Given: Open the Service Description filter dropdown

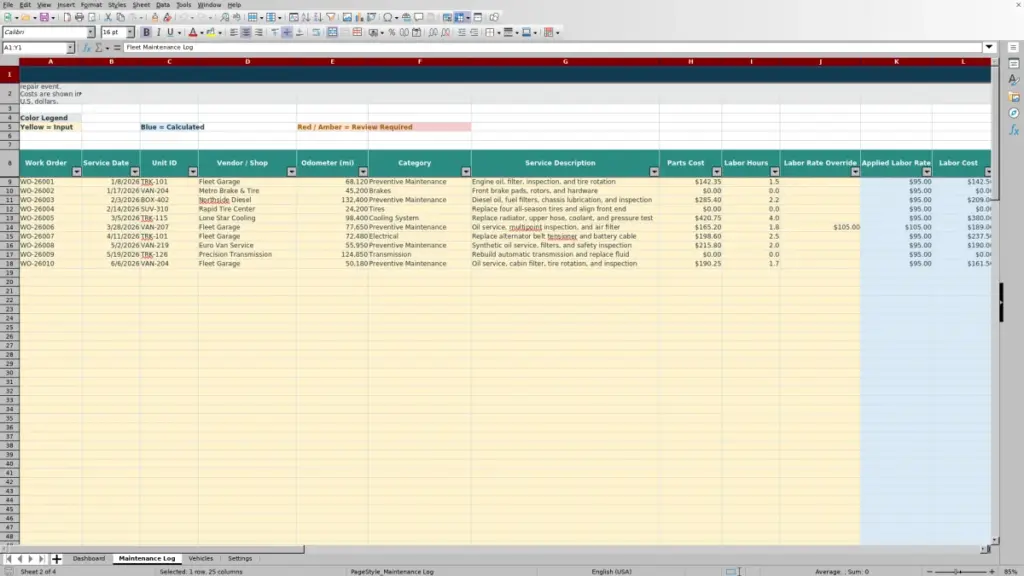Looking at the screenshot, I should pyautogui.click(x=654, y=172).
